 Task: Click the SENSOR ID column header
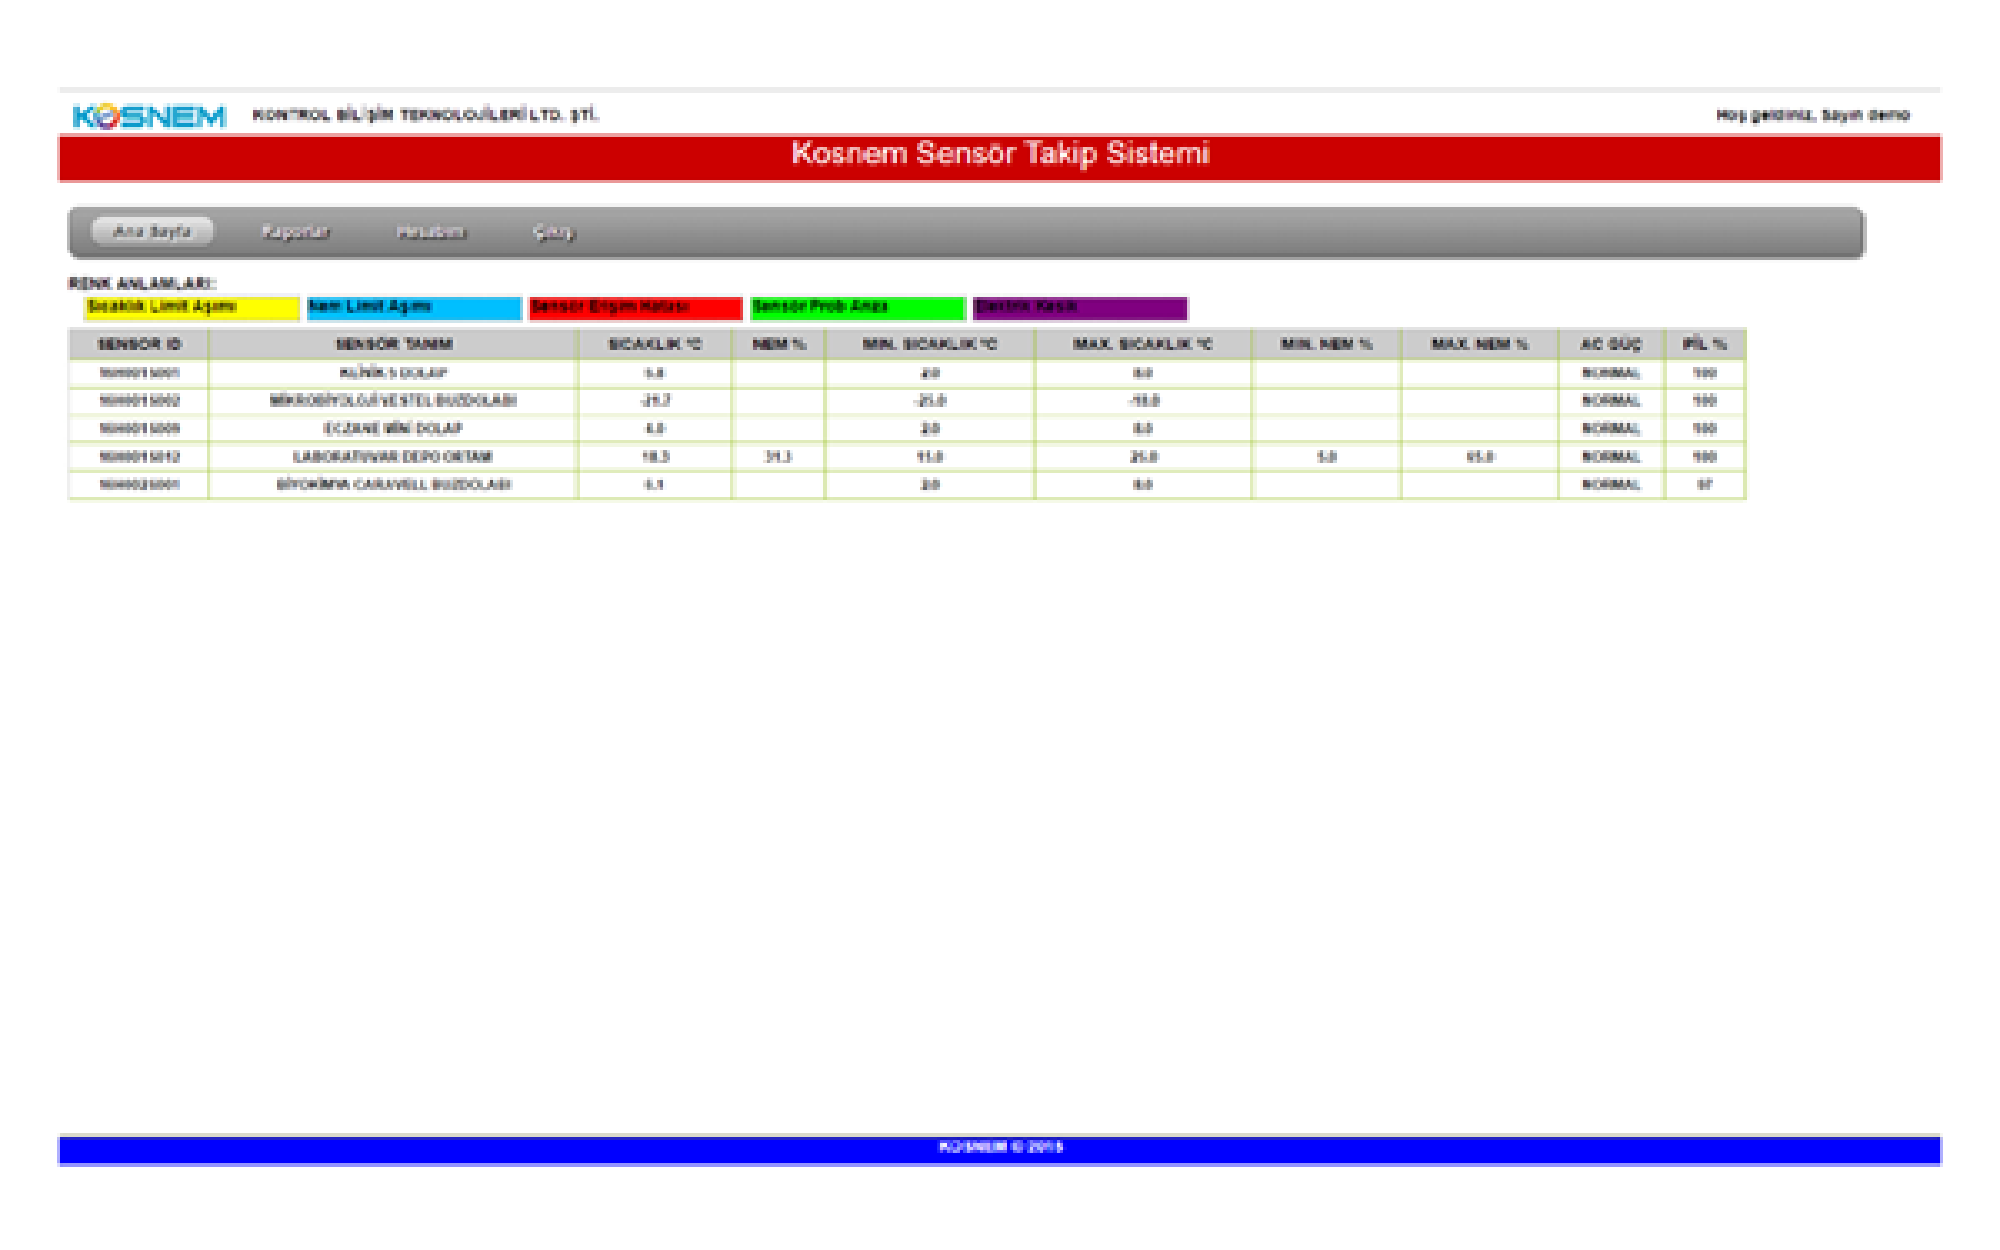[139, 344]
